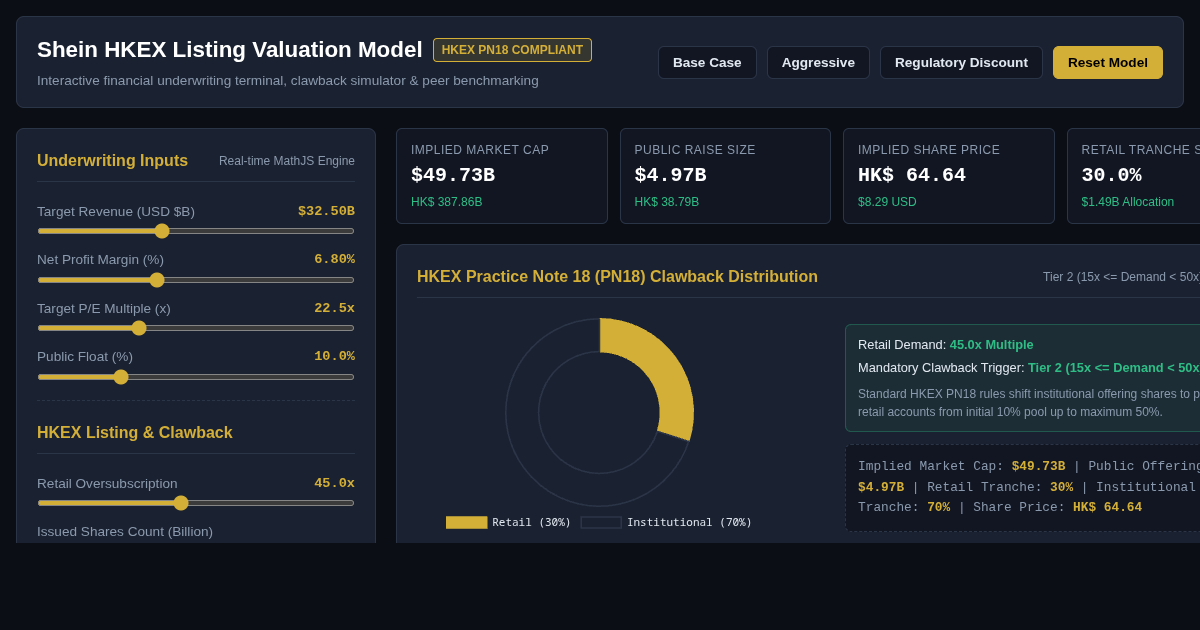
Task: Click the Clawback Distribution chart heading
Action: 617,277
